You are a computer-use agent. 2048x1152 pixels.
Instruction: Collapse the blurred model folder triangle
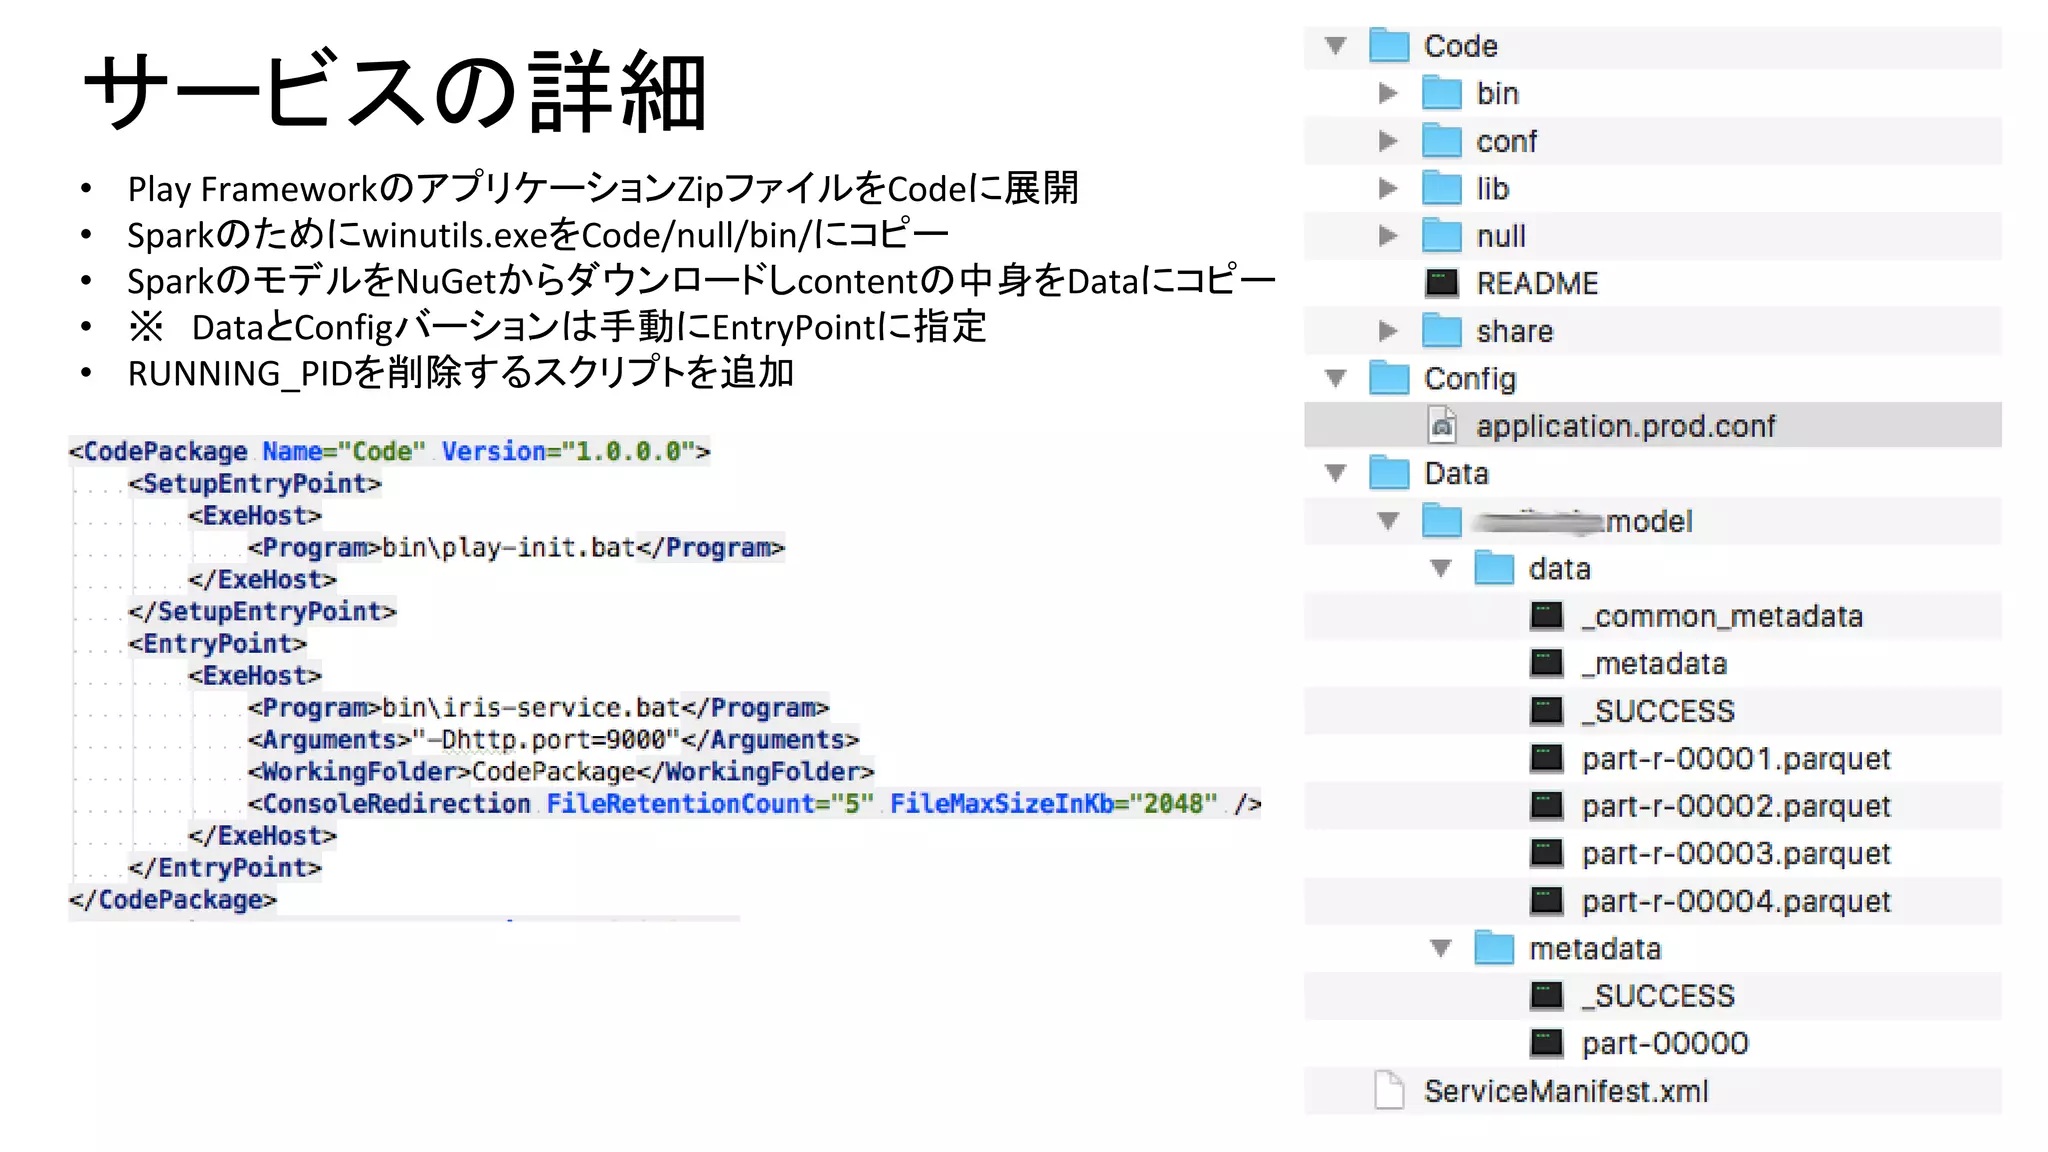tap(1388, 521)
